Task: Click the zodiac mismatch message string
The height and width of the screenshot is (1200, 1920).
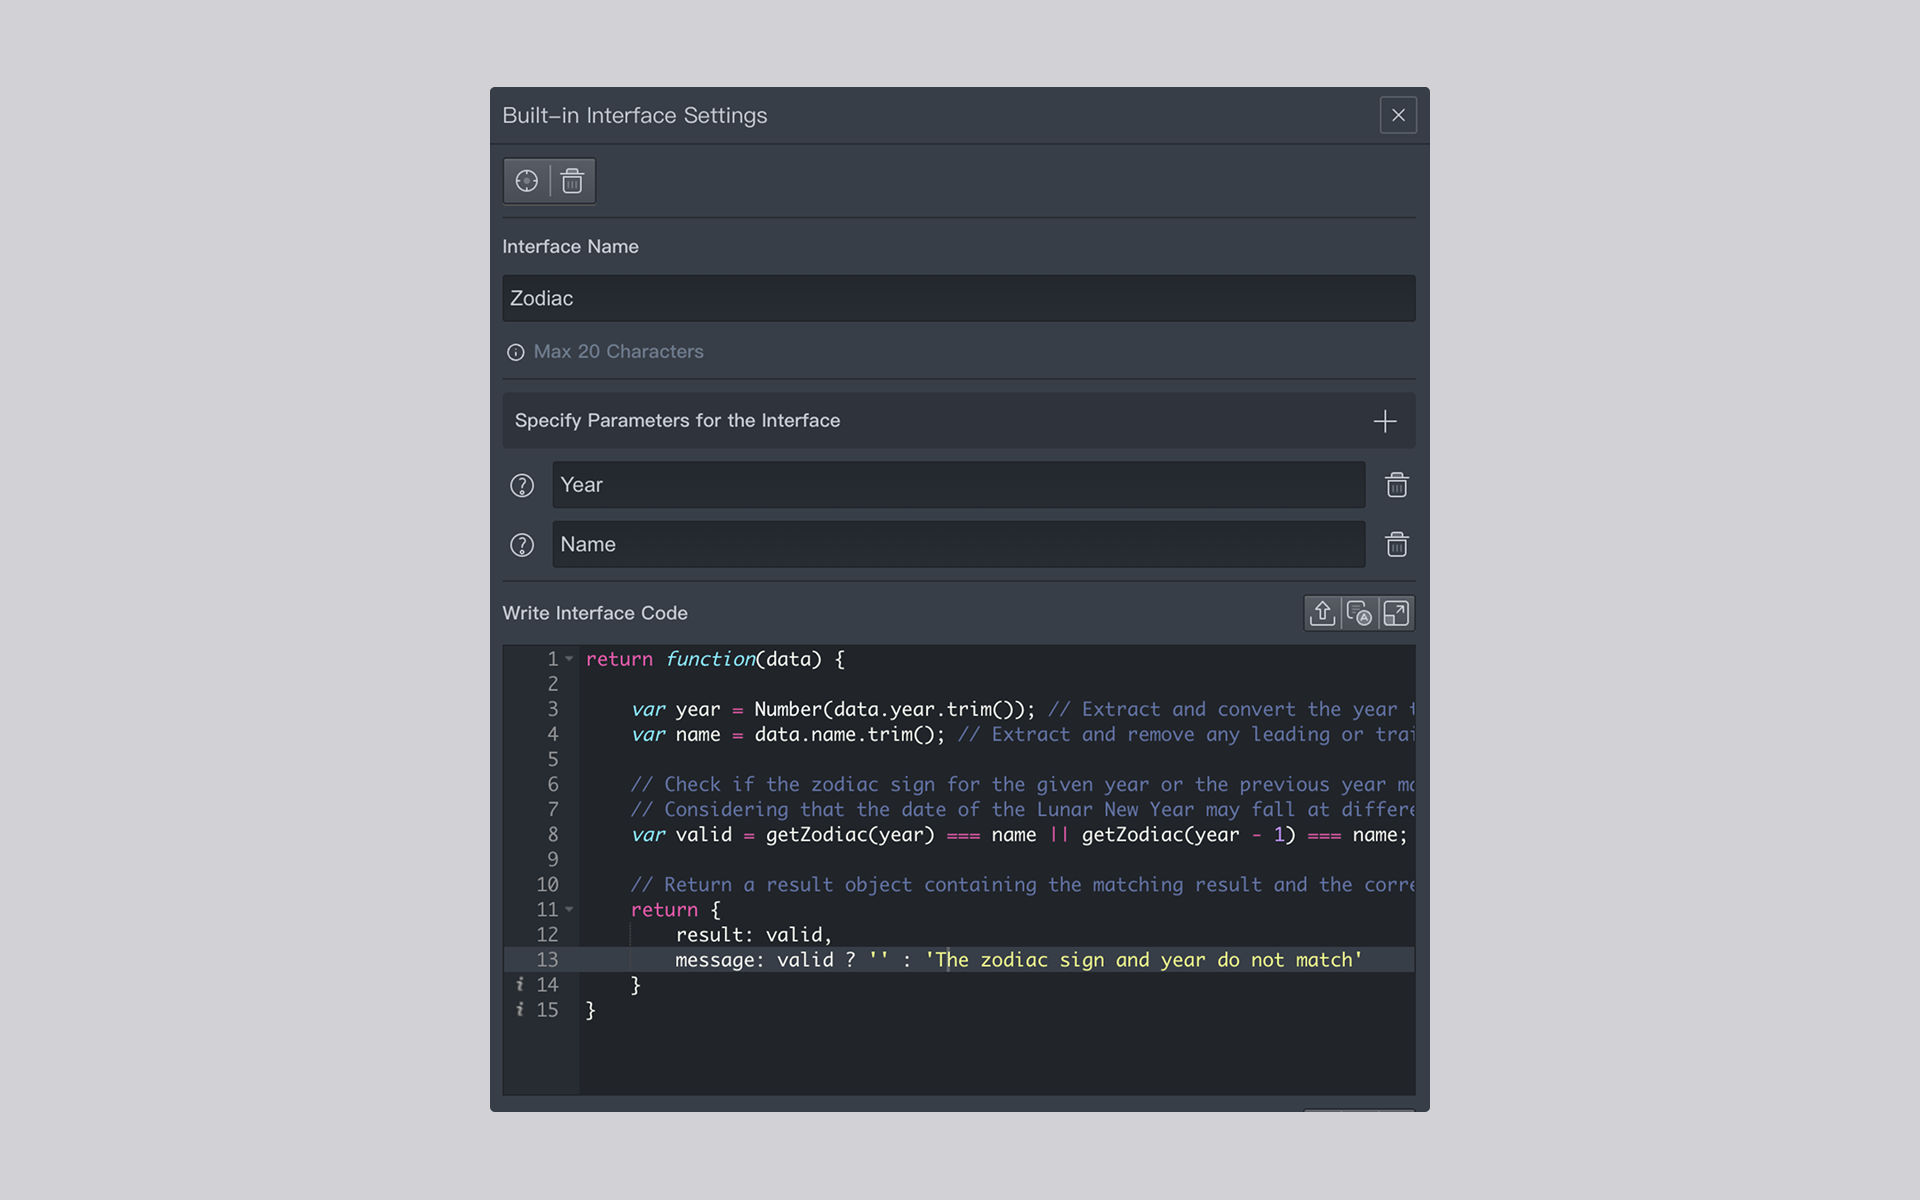Action: pyautogui.click(x=1143, y=960)
